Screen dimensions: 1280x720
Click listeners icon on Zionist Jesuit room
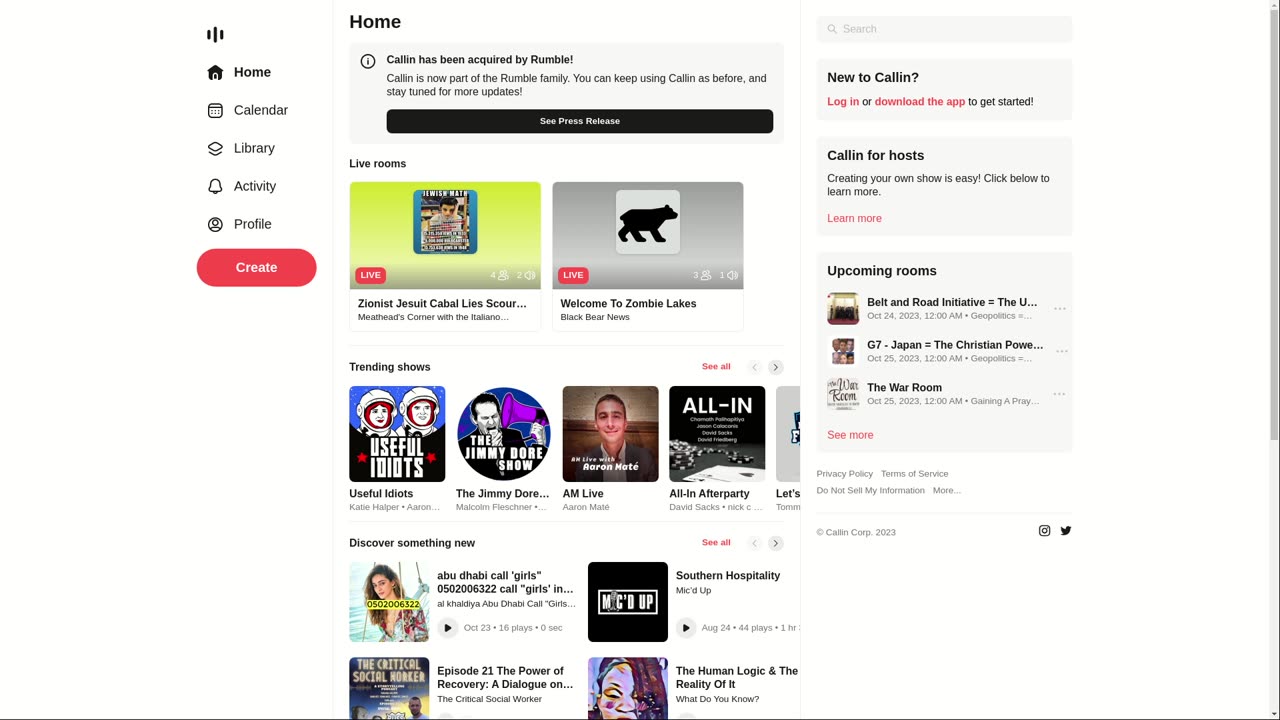tap(503, 275)
